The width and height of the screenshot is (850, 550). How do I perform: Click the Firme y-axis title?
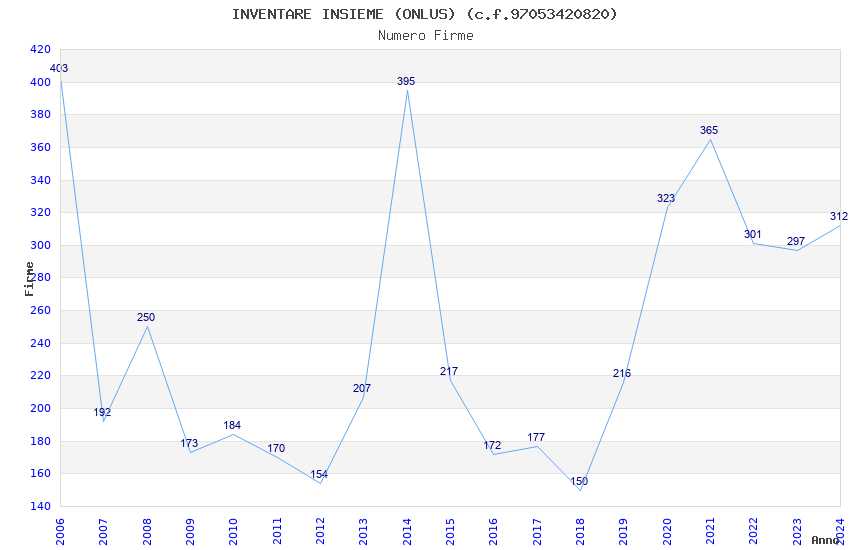29,279
